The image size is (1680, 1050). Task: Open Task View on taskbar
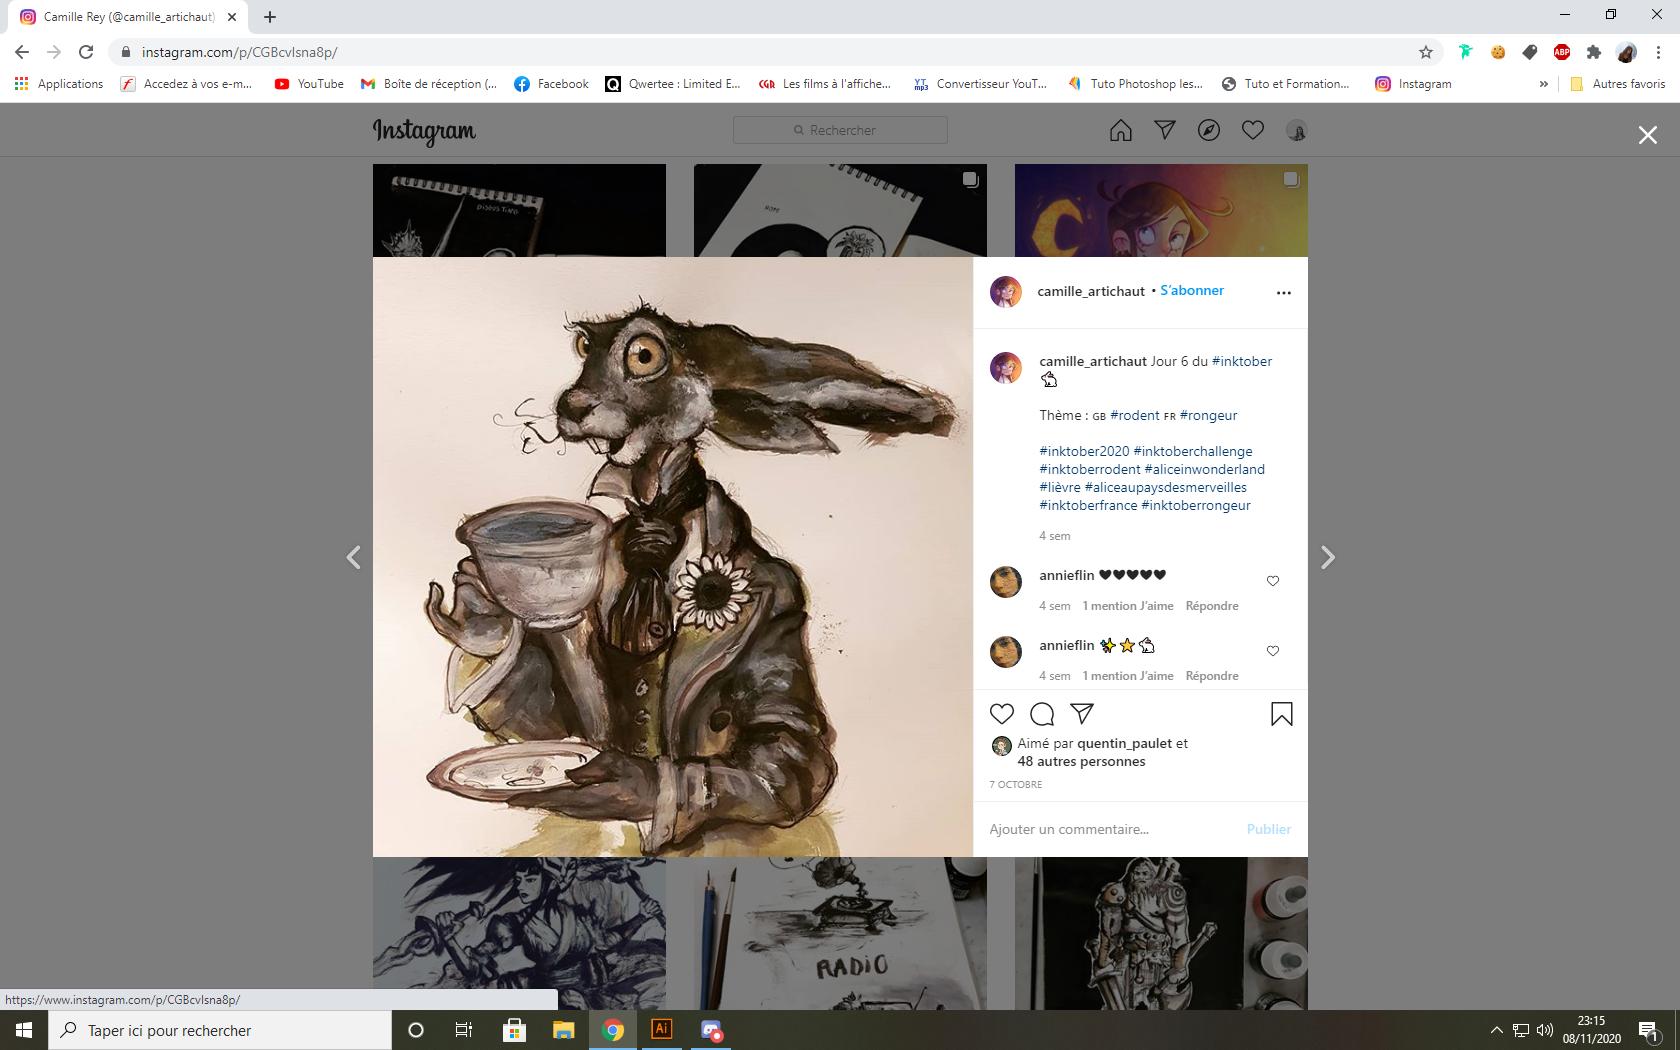pos(464,1030)
